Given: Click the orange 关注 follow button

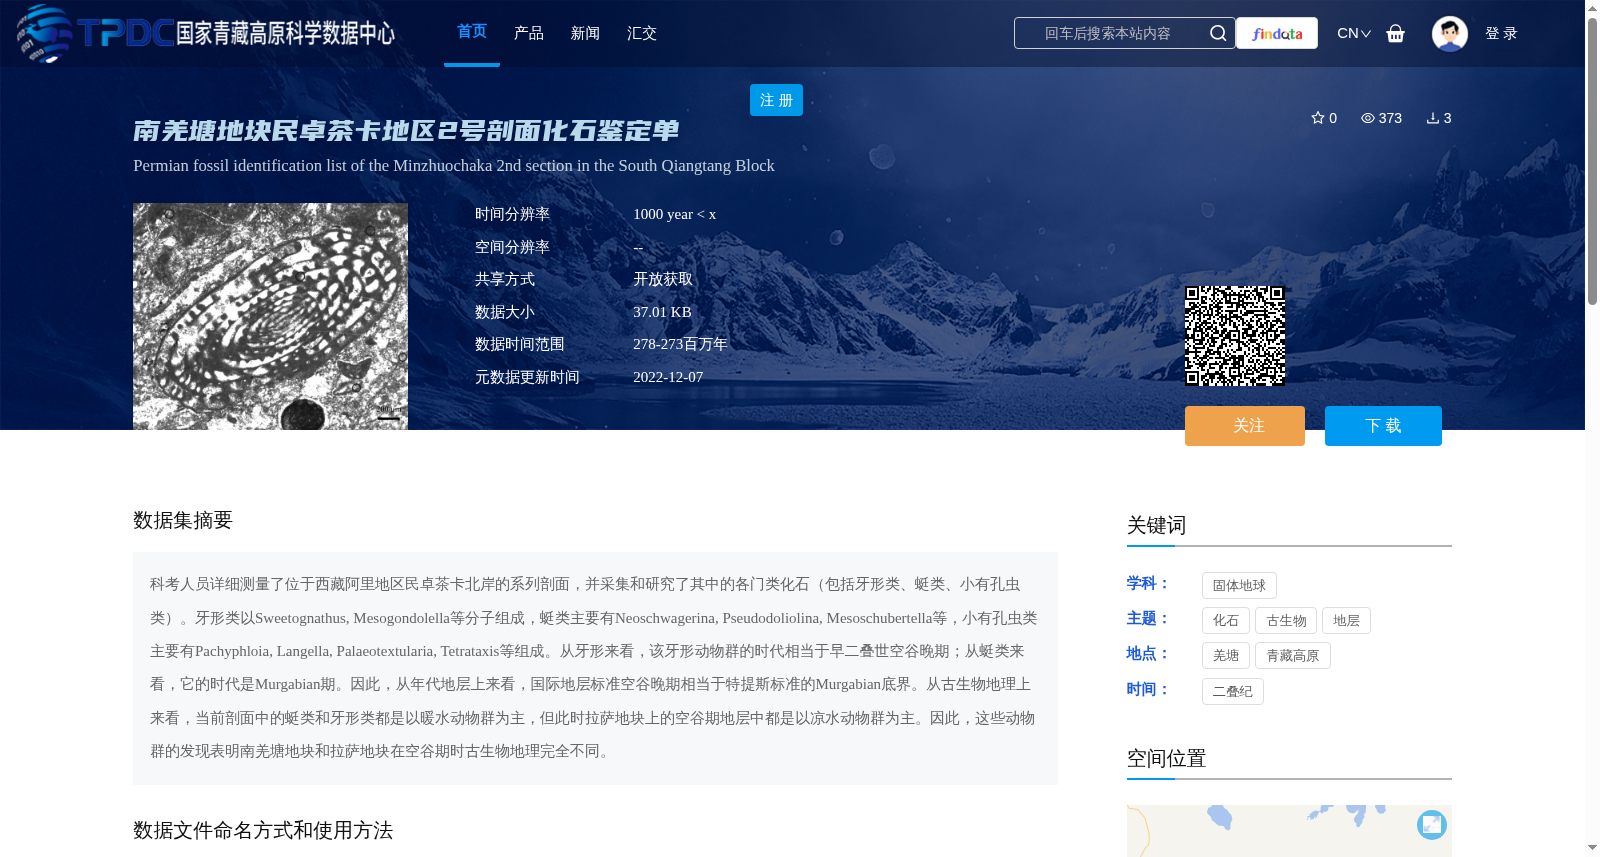Looking at the screenshot, I should (x=1245, y=426).
